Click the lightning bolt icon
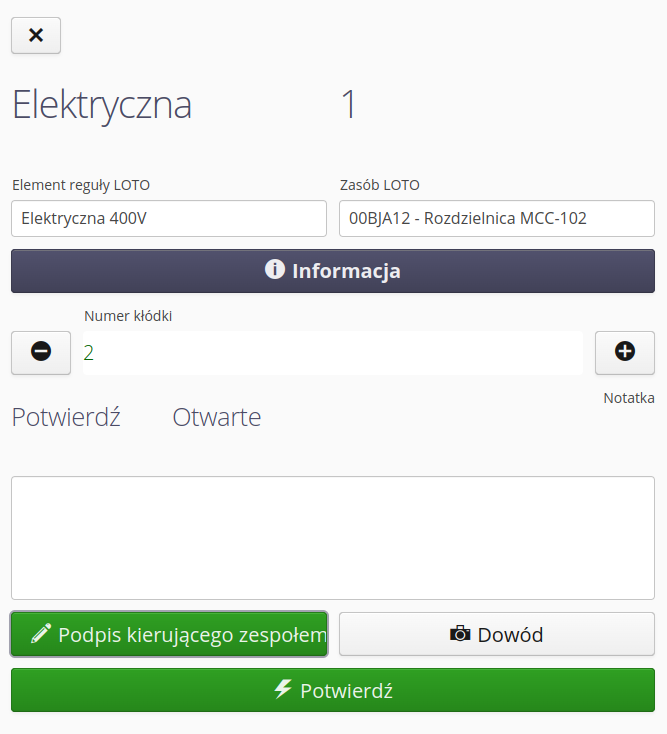The width and height of the screenshot is (667, 734). [284, 689]
